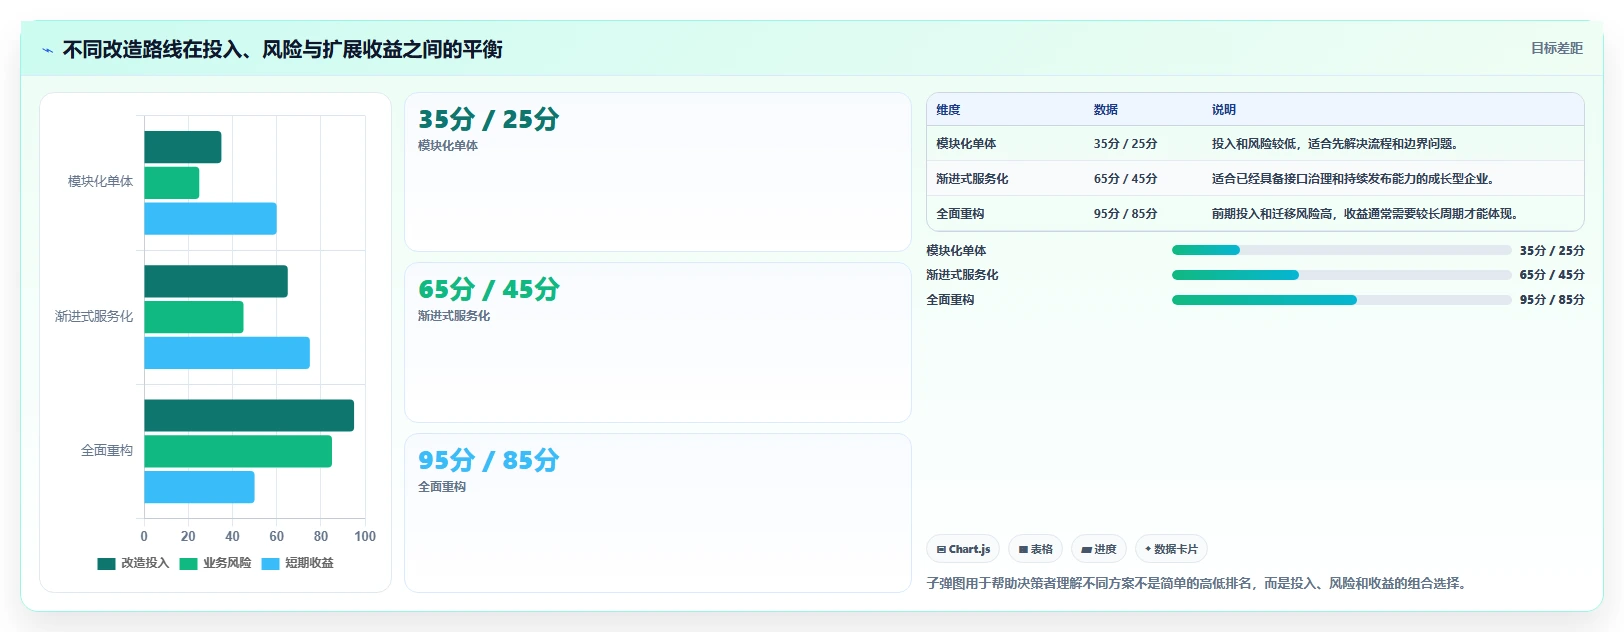Click the 进度 tag chip
The image size is (1624, 632).
[1099, 549]
